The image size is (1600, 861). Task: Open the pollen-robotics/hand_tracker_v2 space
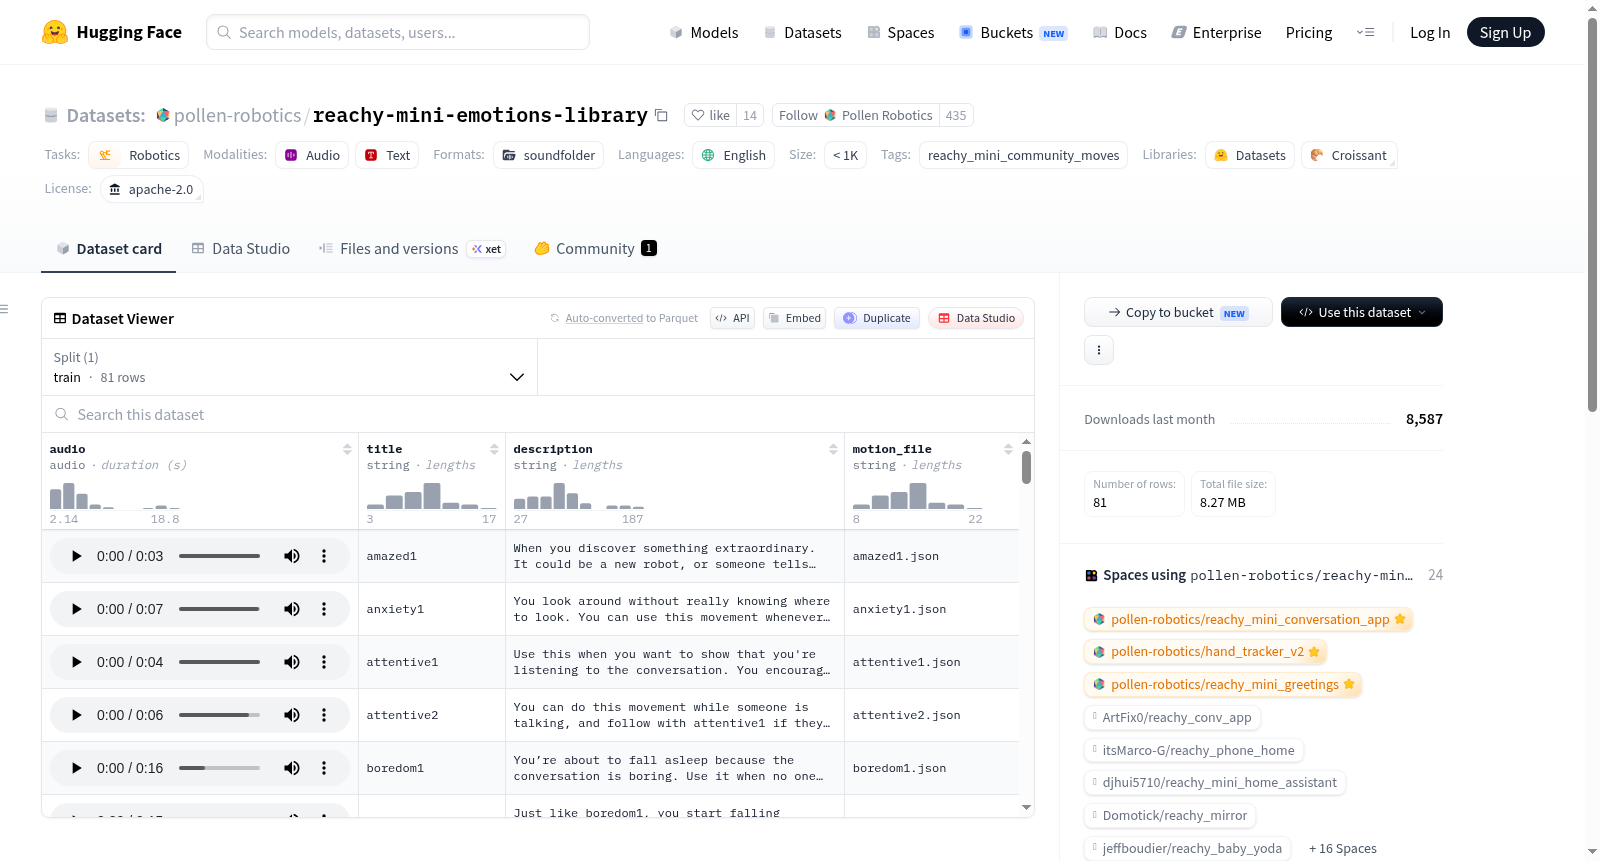coord(1205,652)
